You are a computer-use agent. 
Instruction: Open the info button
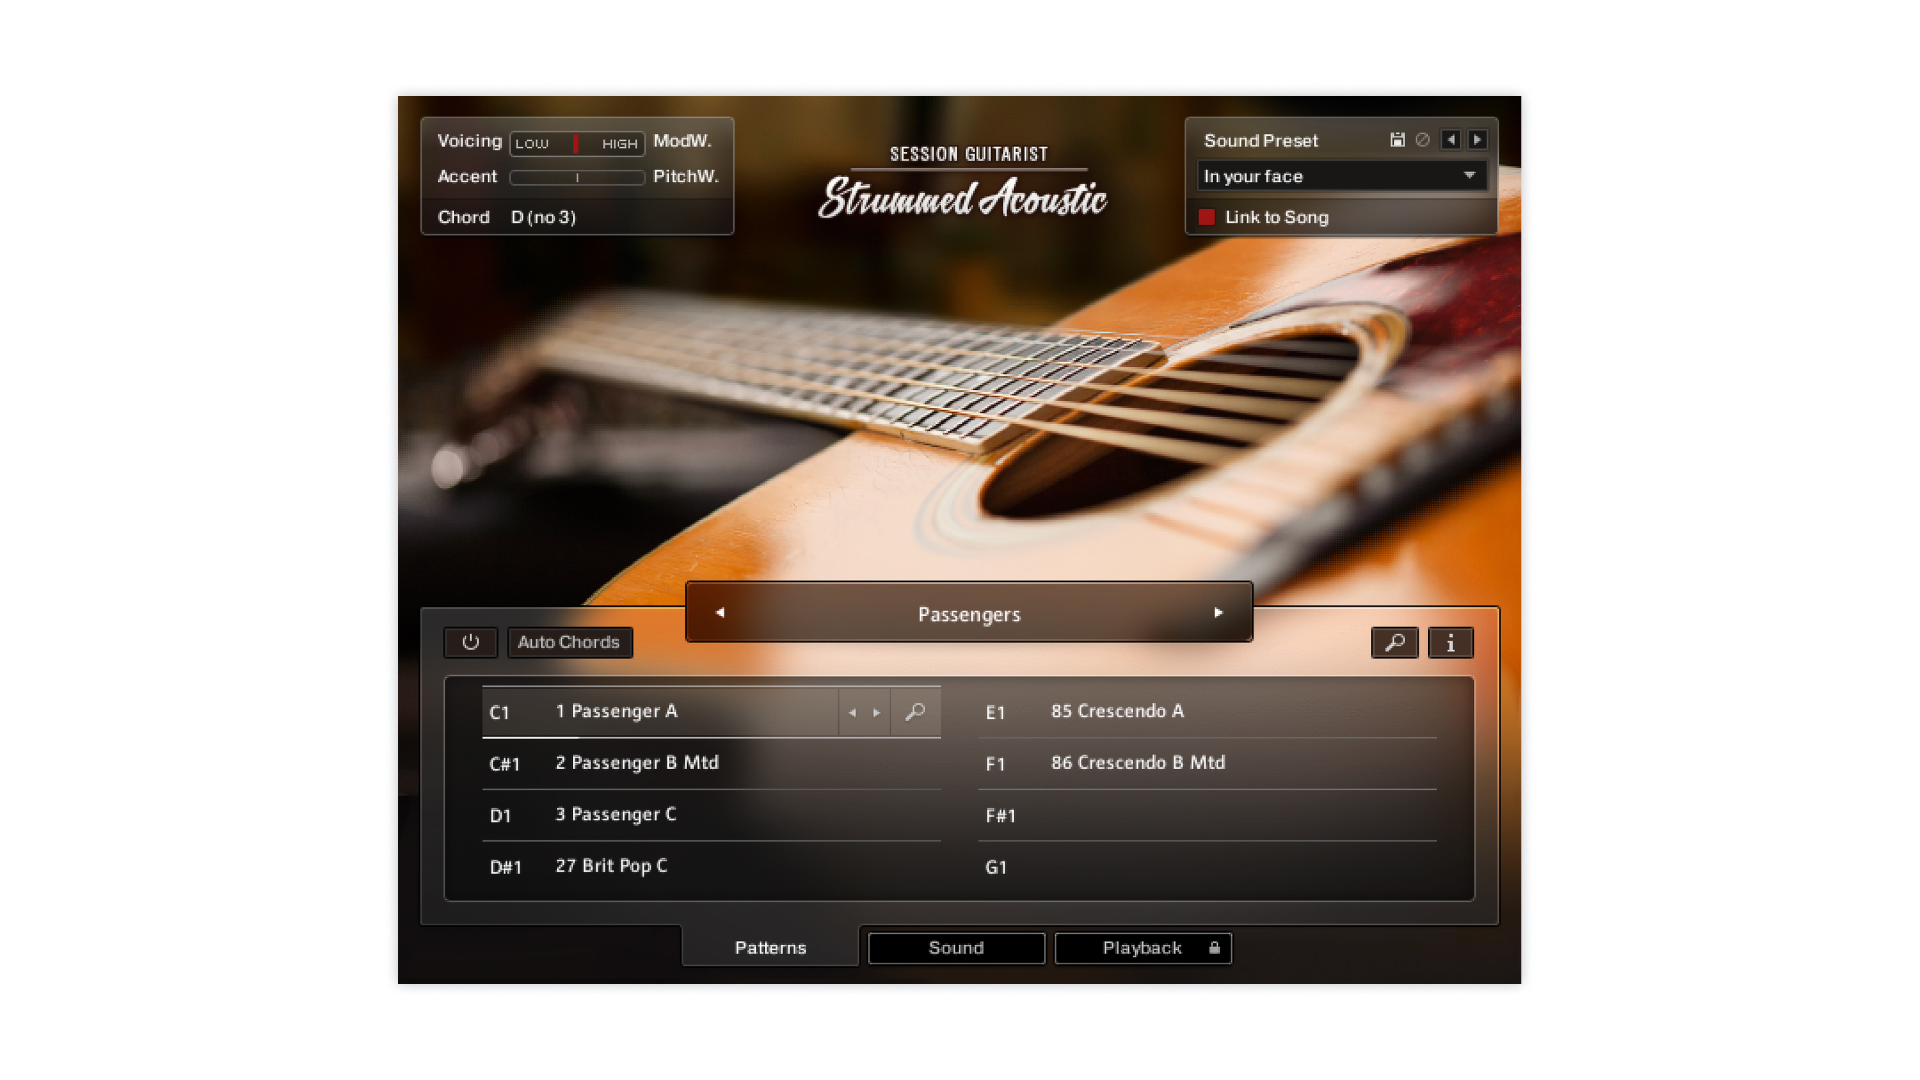1450,643
